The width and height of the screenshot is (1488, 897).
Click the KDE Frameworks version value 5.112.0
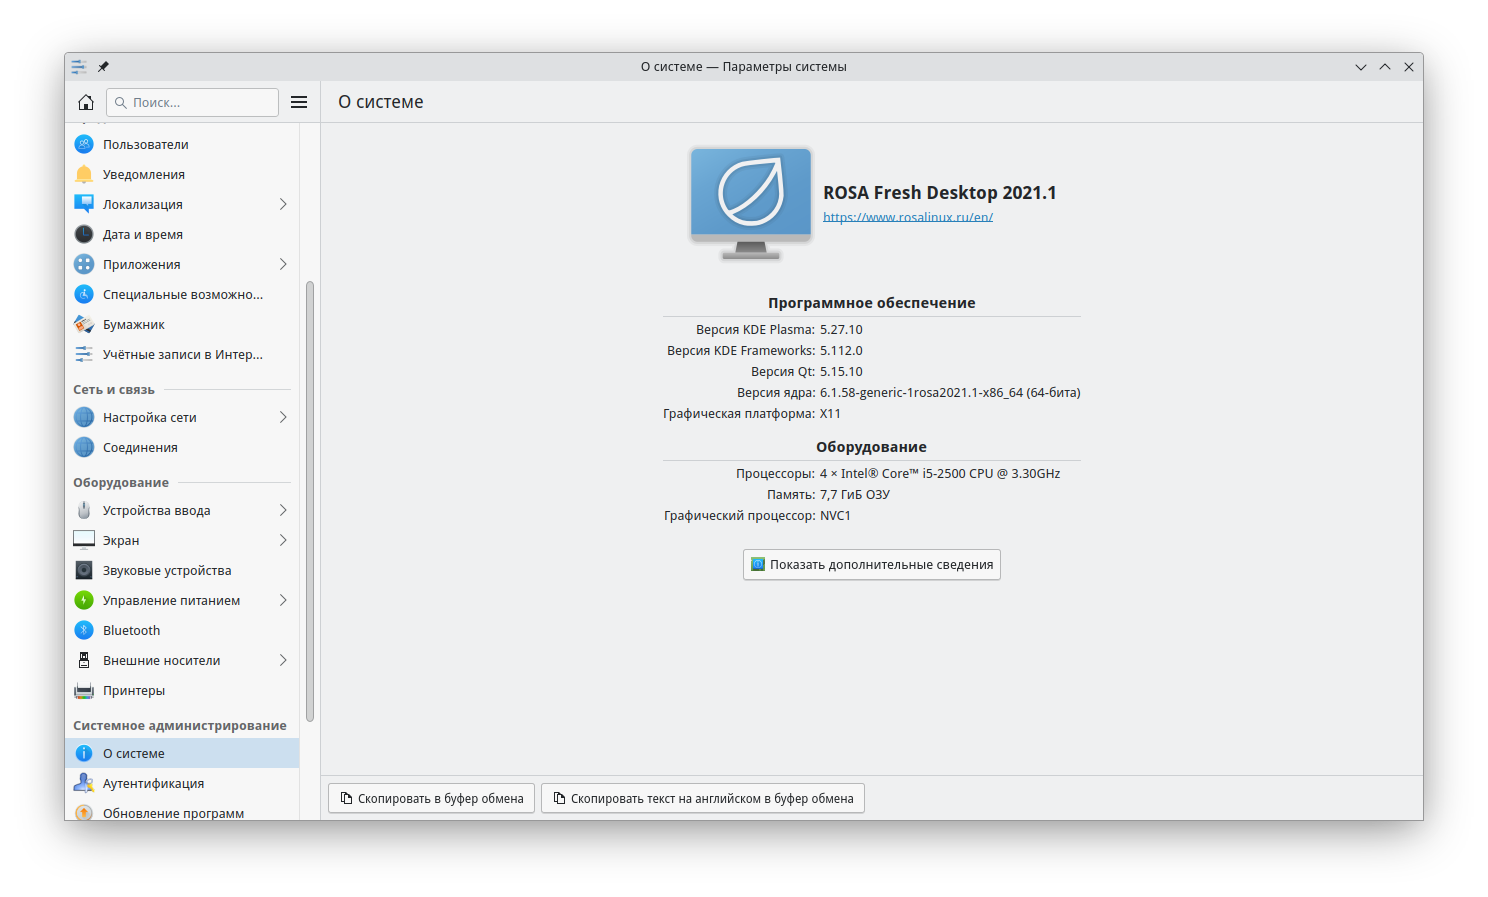point(841,350)
